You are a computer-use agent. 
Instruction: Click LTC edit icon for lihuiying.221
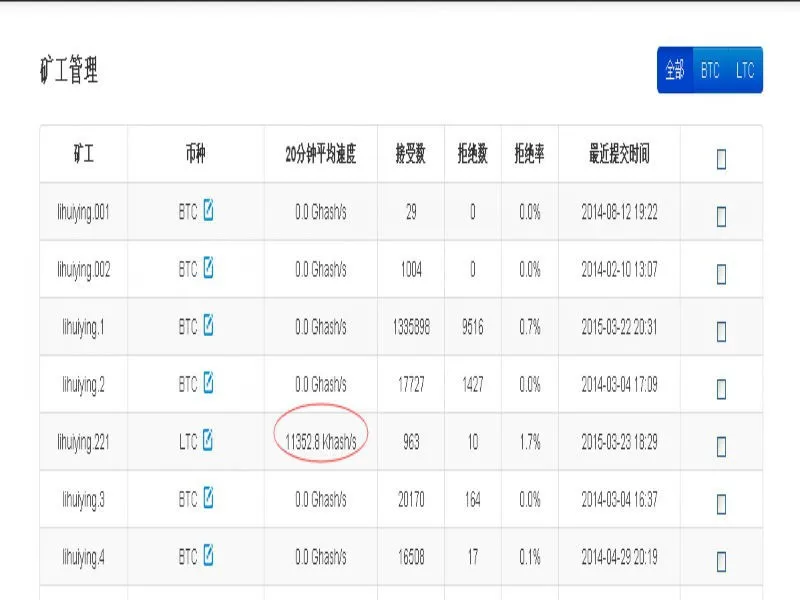pyautogui.click(x=208, y=440)
